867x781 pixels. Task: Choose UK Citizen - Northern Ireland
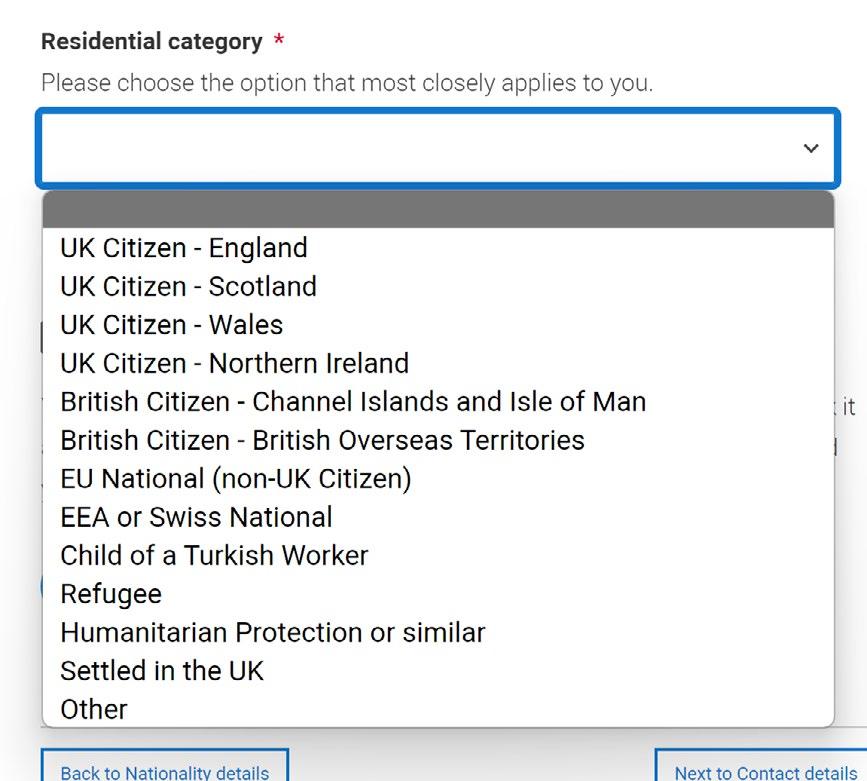click(234, 363)
